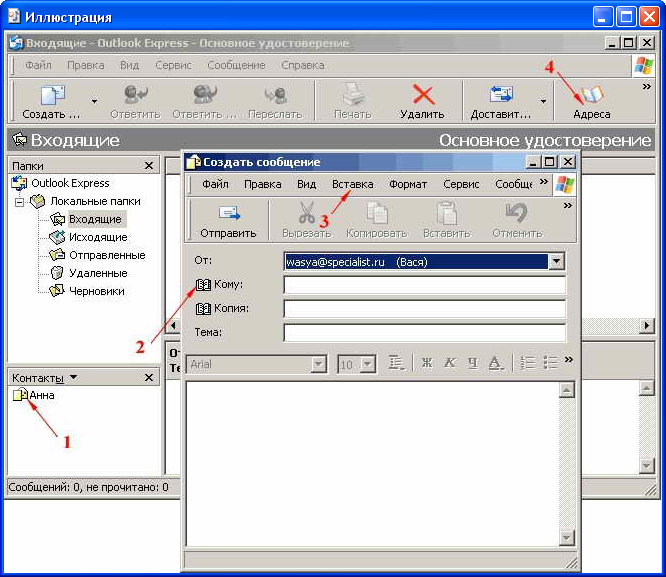Open the Arial font name dropdown
This screenshot has height=577, width=666.
pyautogui.click(x=318, y=365)
